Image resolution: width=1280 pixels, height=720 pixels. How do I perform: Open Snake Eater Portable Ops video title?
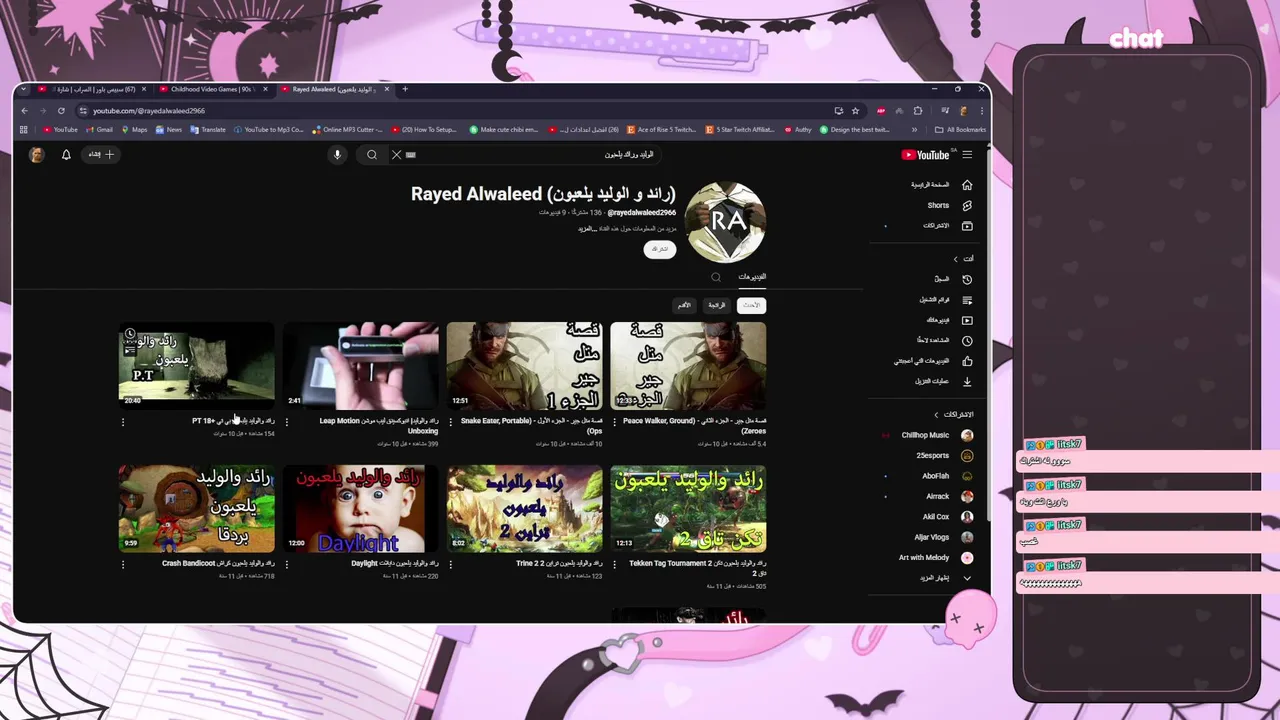(x=531, y=426)
